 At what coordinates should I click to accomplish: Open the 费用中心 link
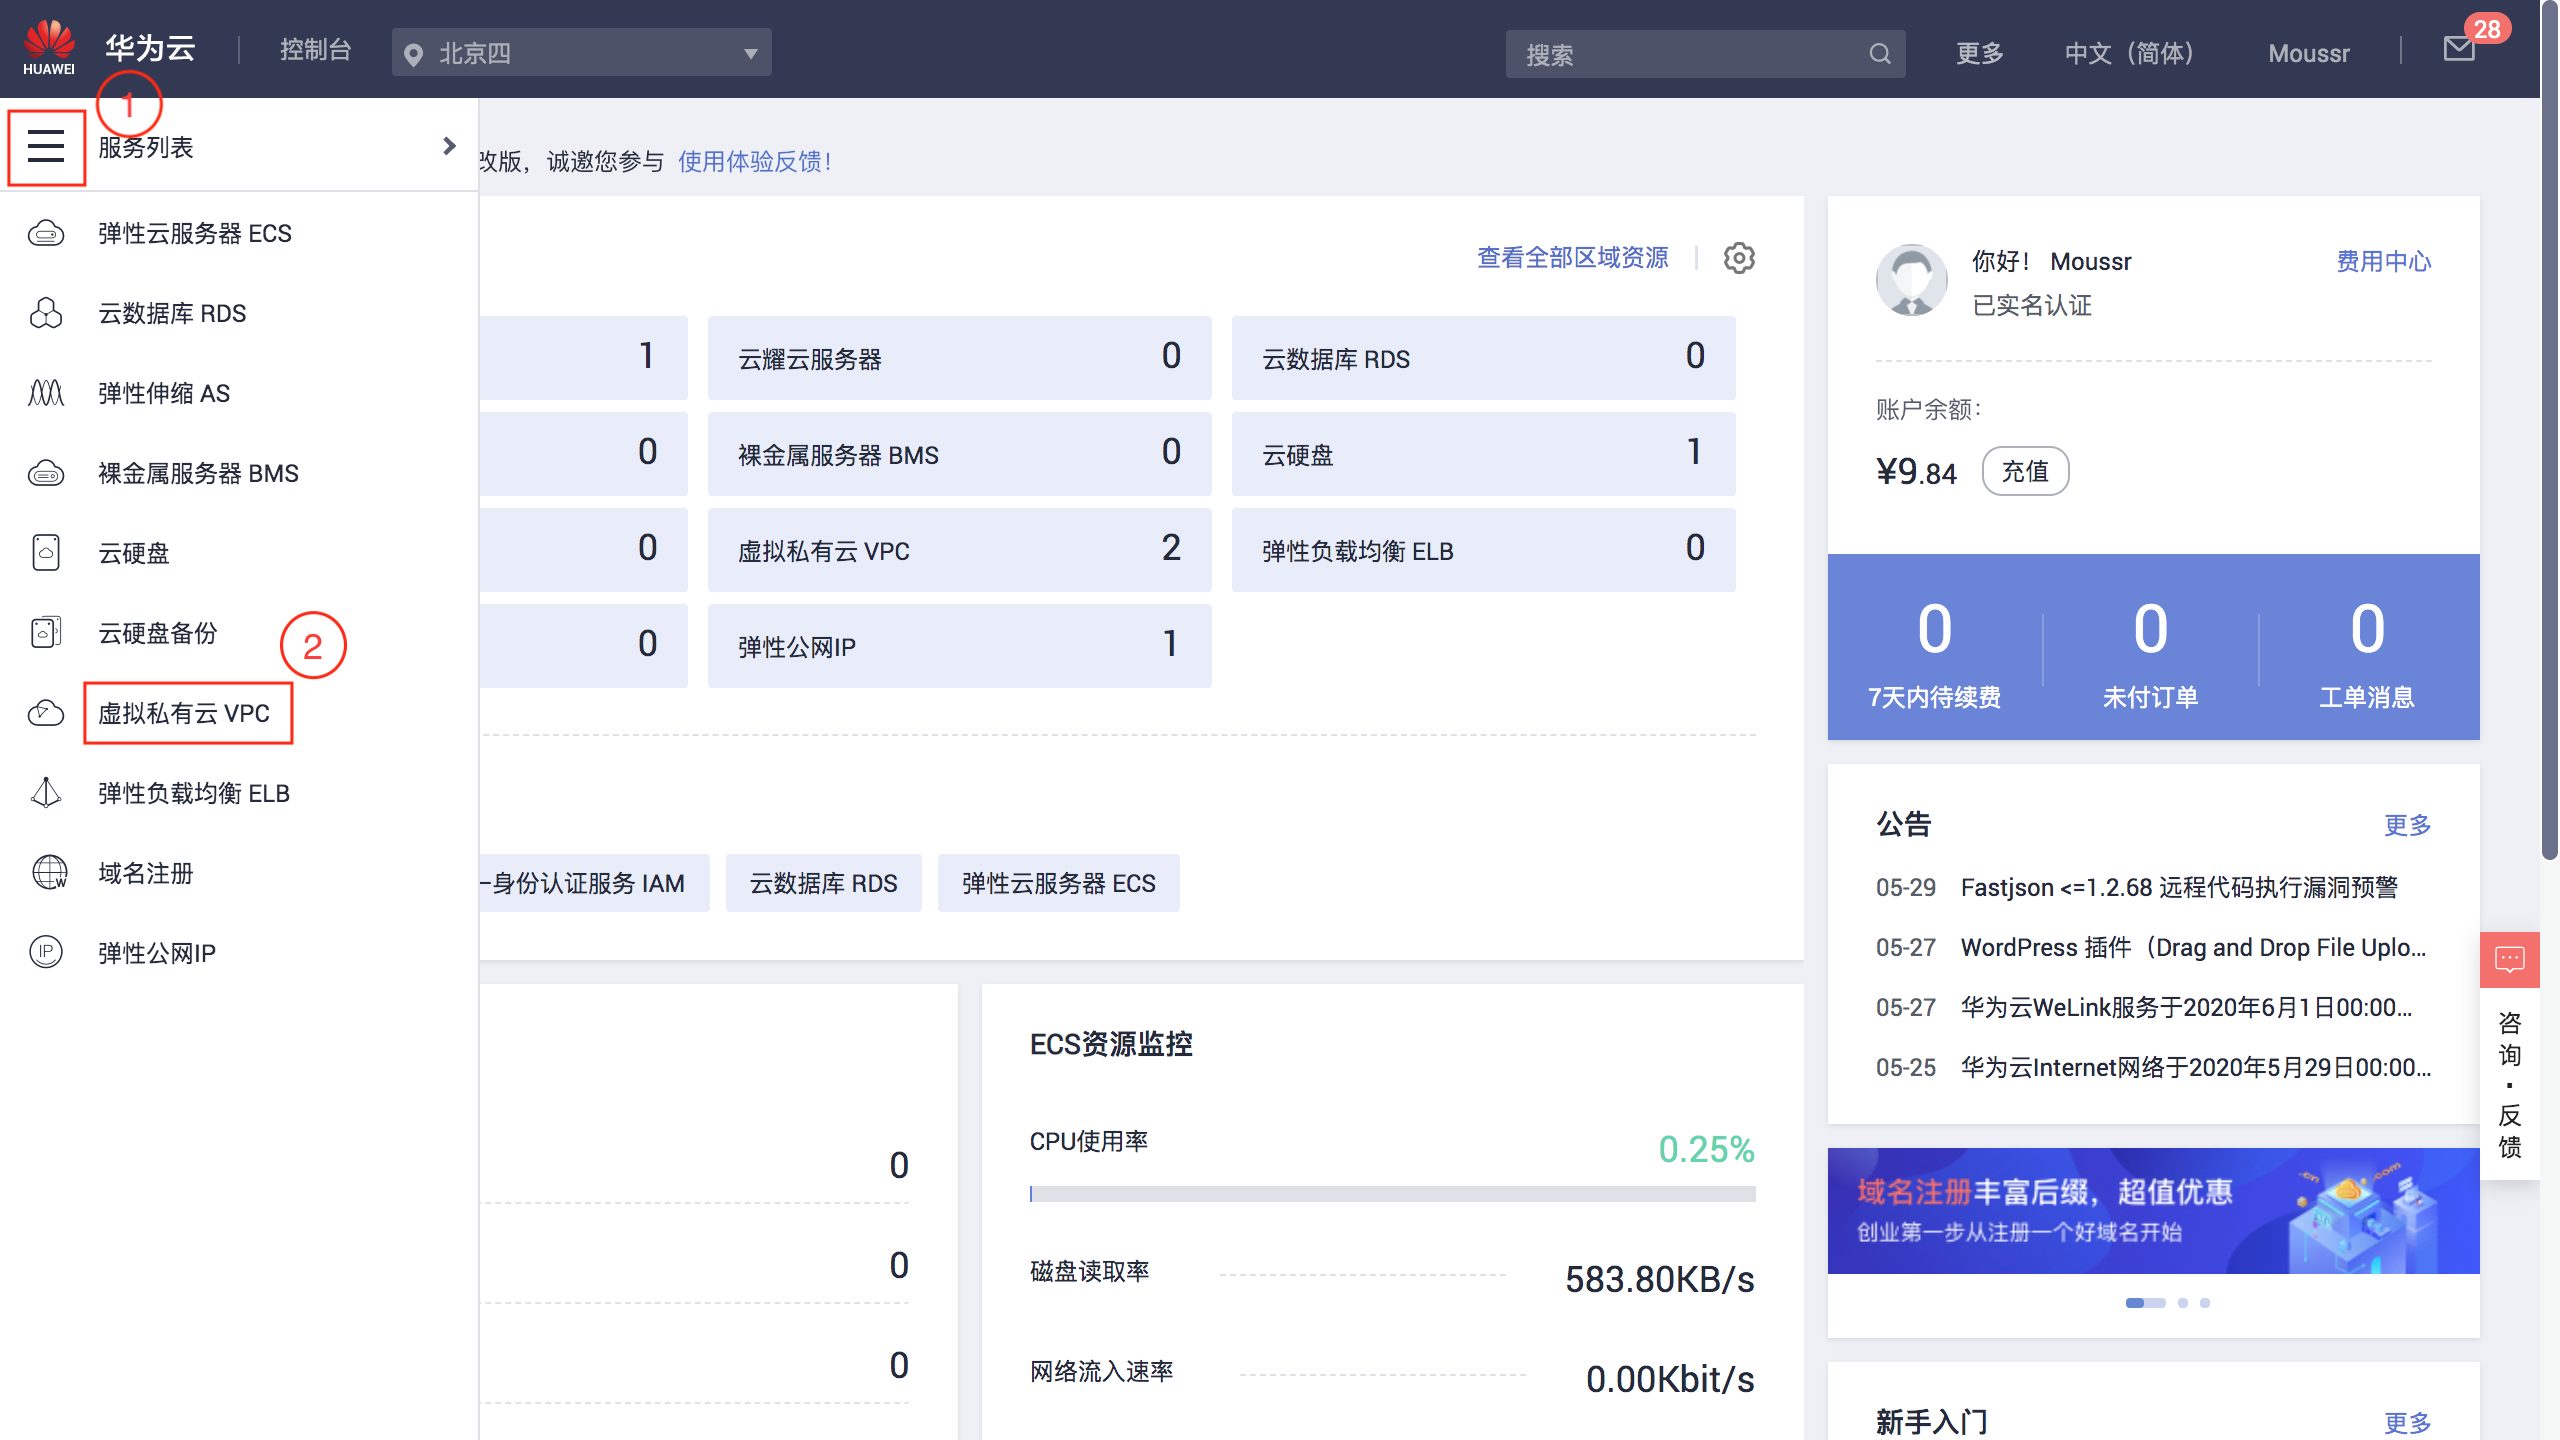pyautogui.click(x=2383, y=261)
